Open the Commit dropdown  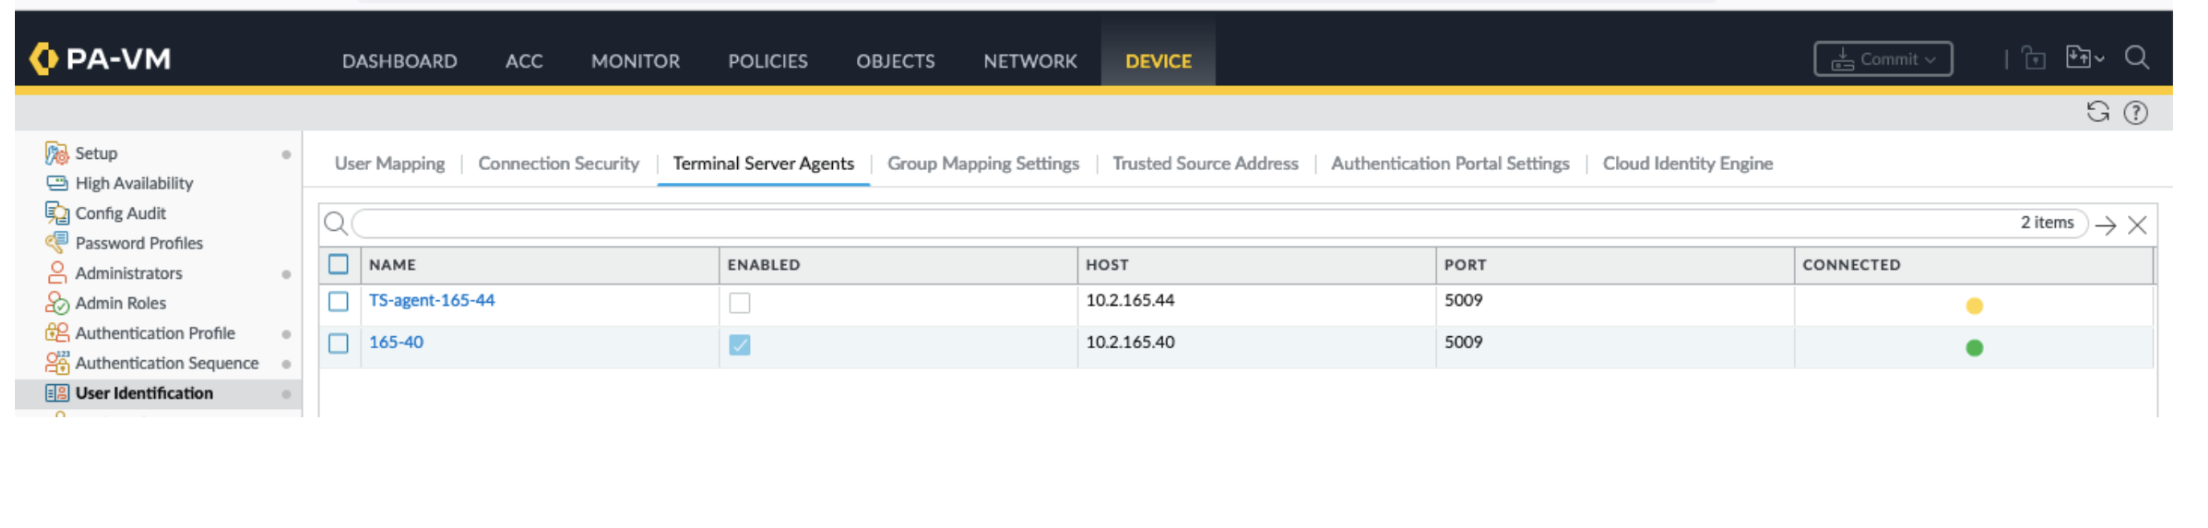[x=1883, y=59]
